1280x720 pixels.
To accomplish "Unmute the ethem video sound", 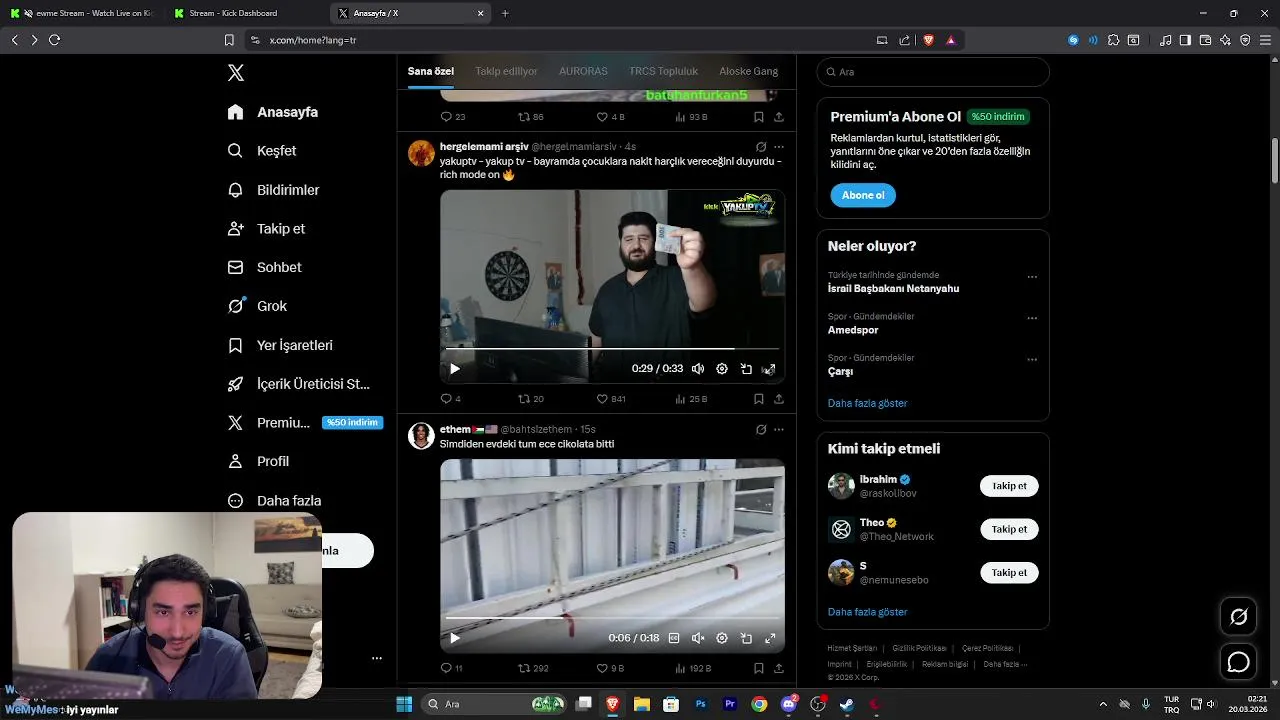I will [698, 638].
